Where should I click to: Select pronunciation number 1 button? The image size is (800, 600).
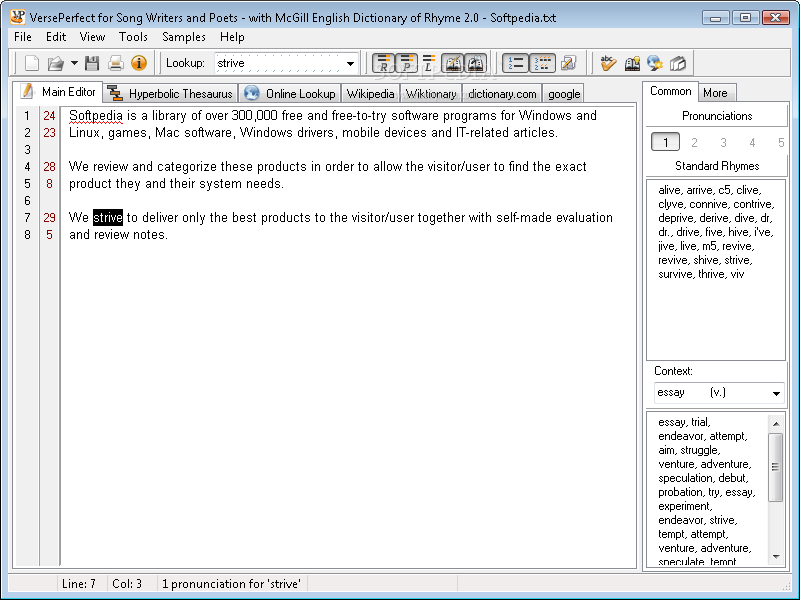click(665, 142)
